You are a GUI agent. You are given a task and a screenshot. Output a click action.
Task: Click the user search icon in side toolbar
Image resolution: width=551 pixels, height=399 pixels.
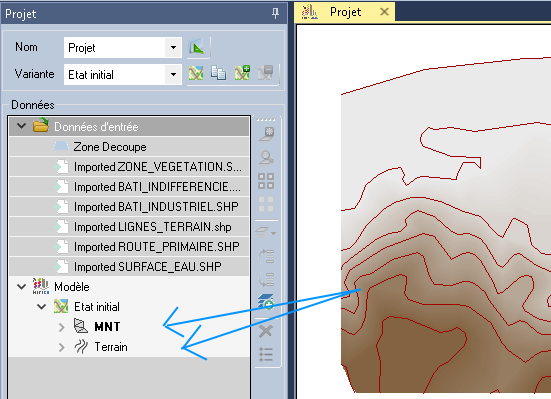point(266,157)
